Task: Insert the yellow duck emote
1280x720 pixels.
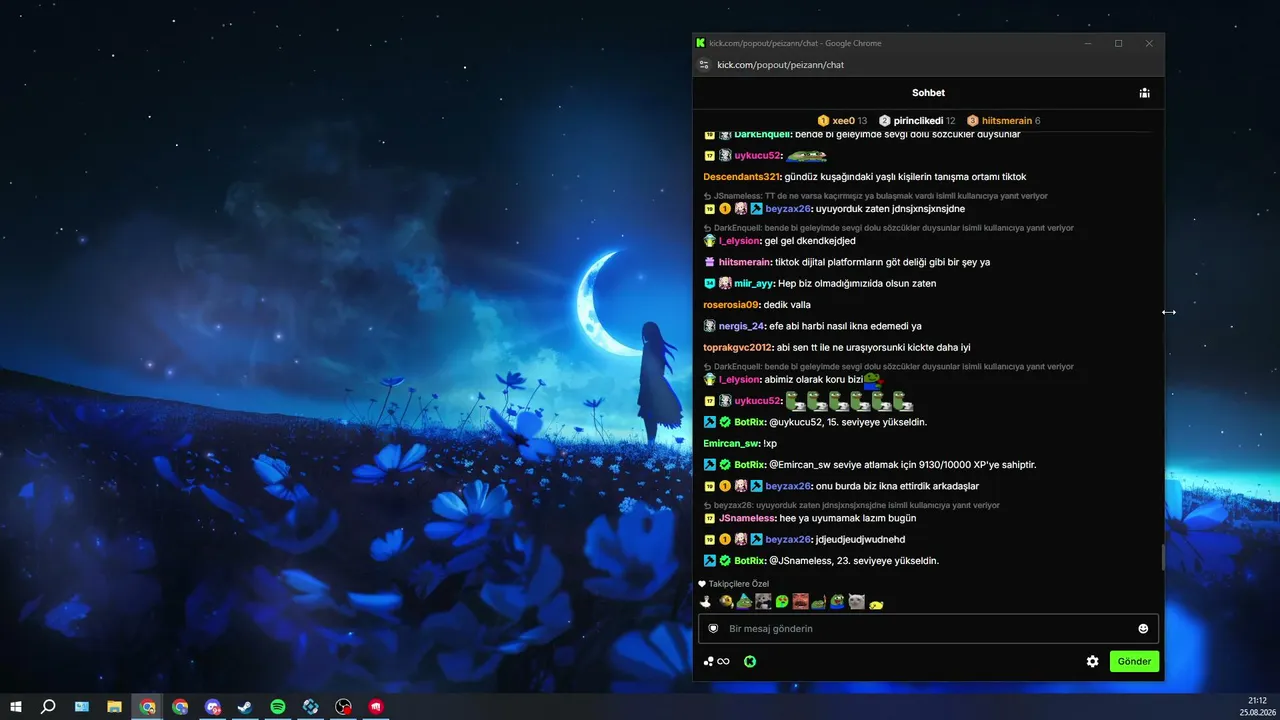Action: coord(876,603)
